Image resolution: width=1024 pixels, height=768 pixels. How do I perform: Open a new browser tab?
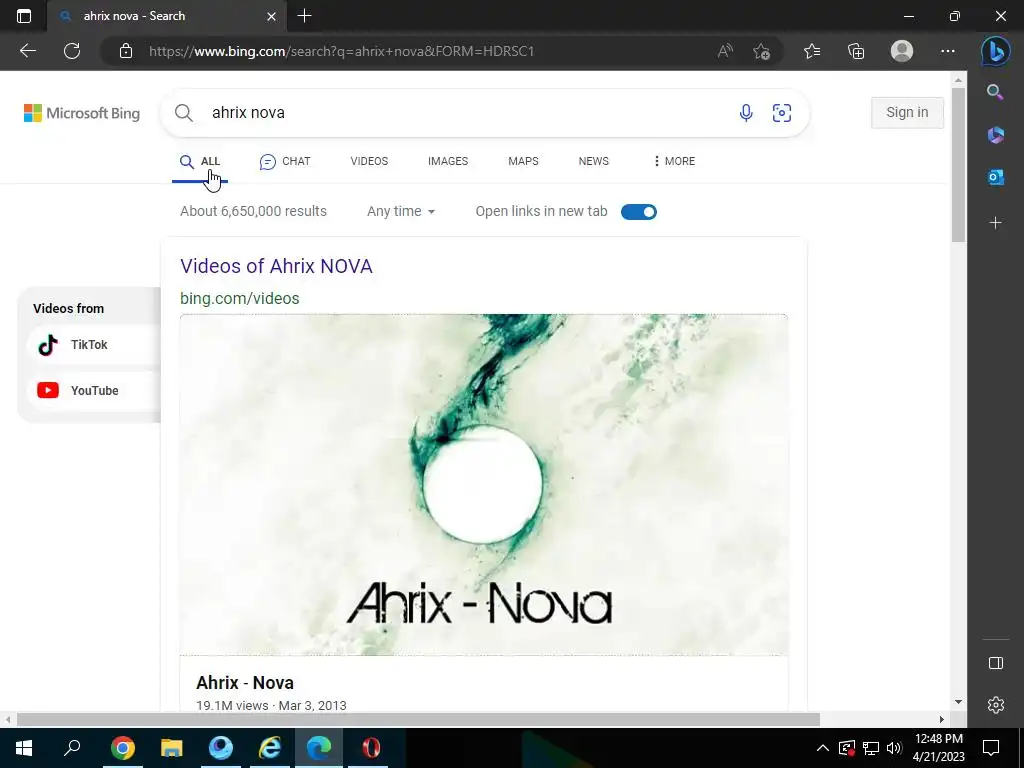coord(304,16)
